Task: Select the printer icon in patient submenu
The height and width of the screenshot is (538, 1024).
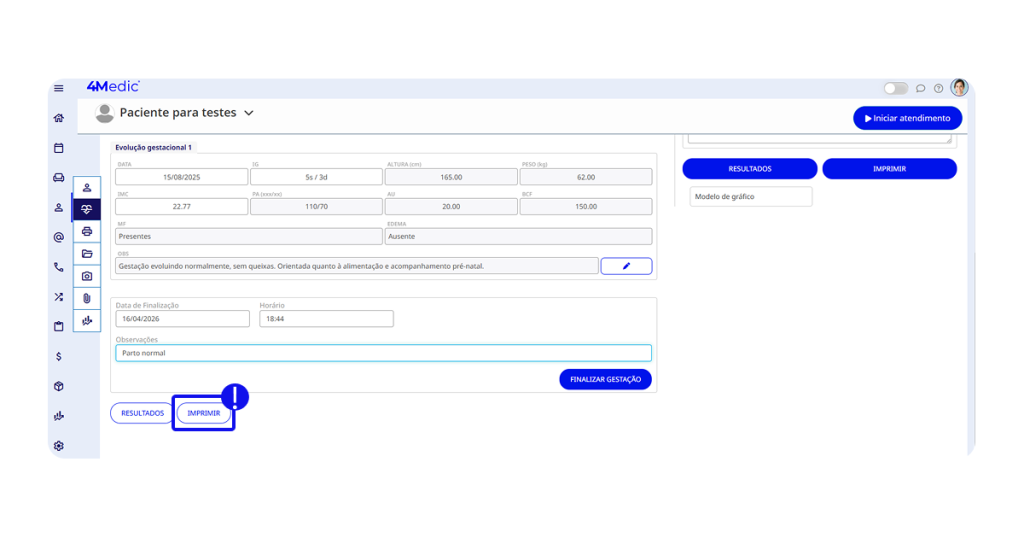Action: pos(87,232)
